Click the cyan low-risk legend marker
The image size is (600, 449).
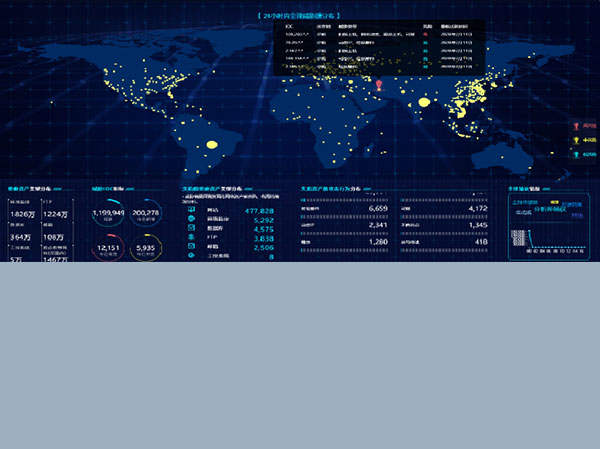coord(576,154)
